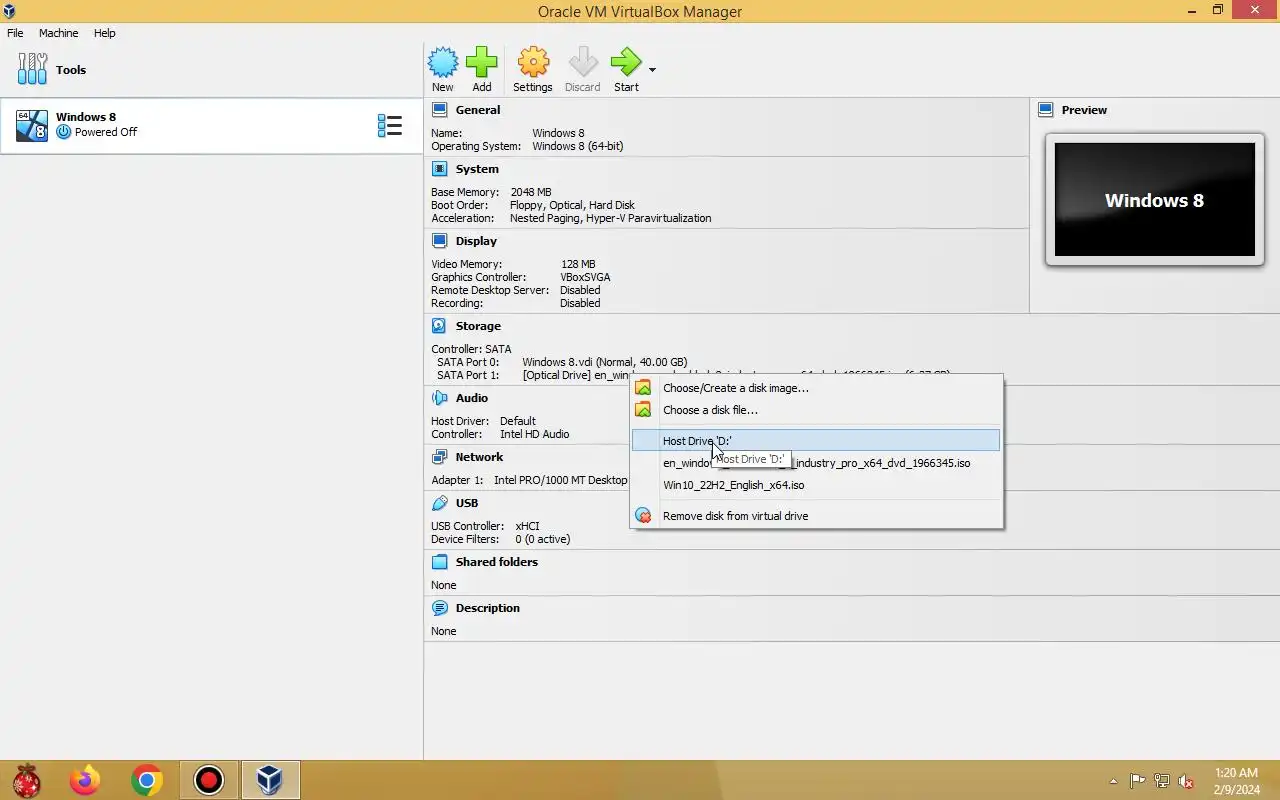Viewport: 1280px width, 800px height.
Task: Open the Machine menu
Action: click(x=58, y=33)
